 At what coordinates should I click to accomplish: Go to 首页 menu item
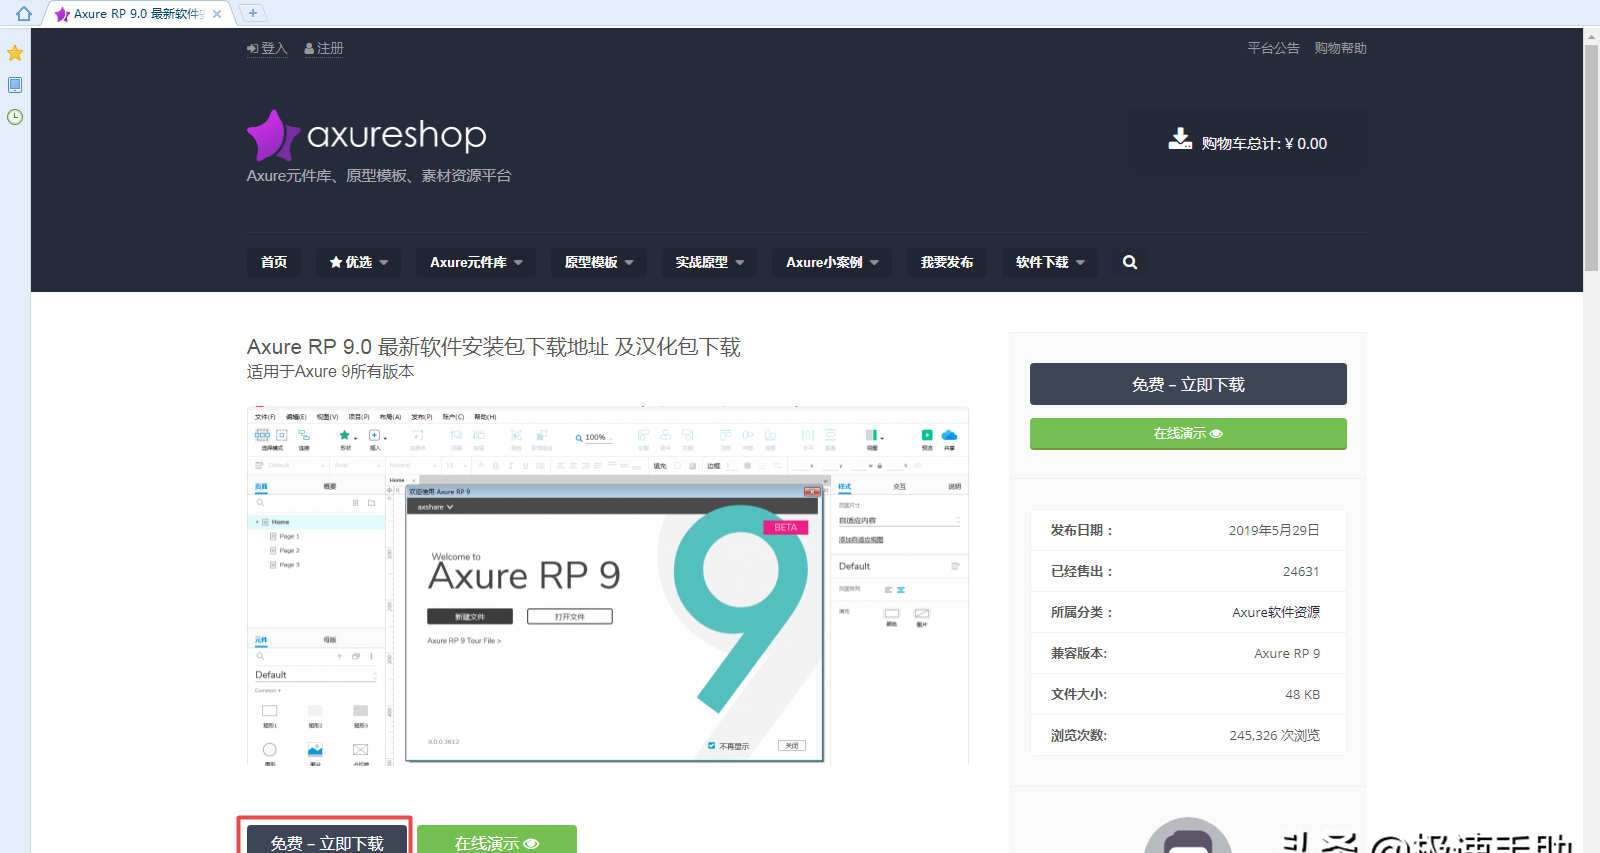[x=274, y=262]
